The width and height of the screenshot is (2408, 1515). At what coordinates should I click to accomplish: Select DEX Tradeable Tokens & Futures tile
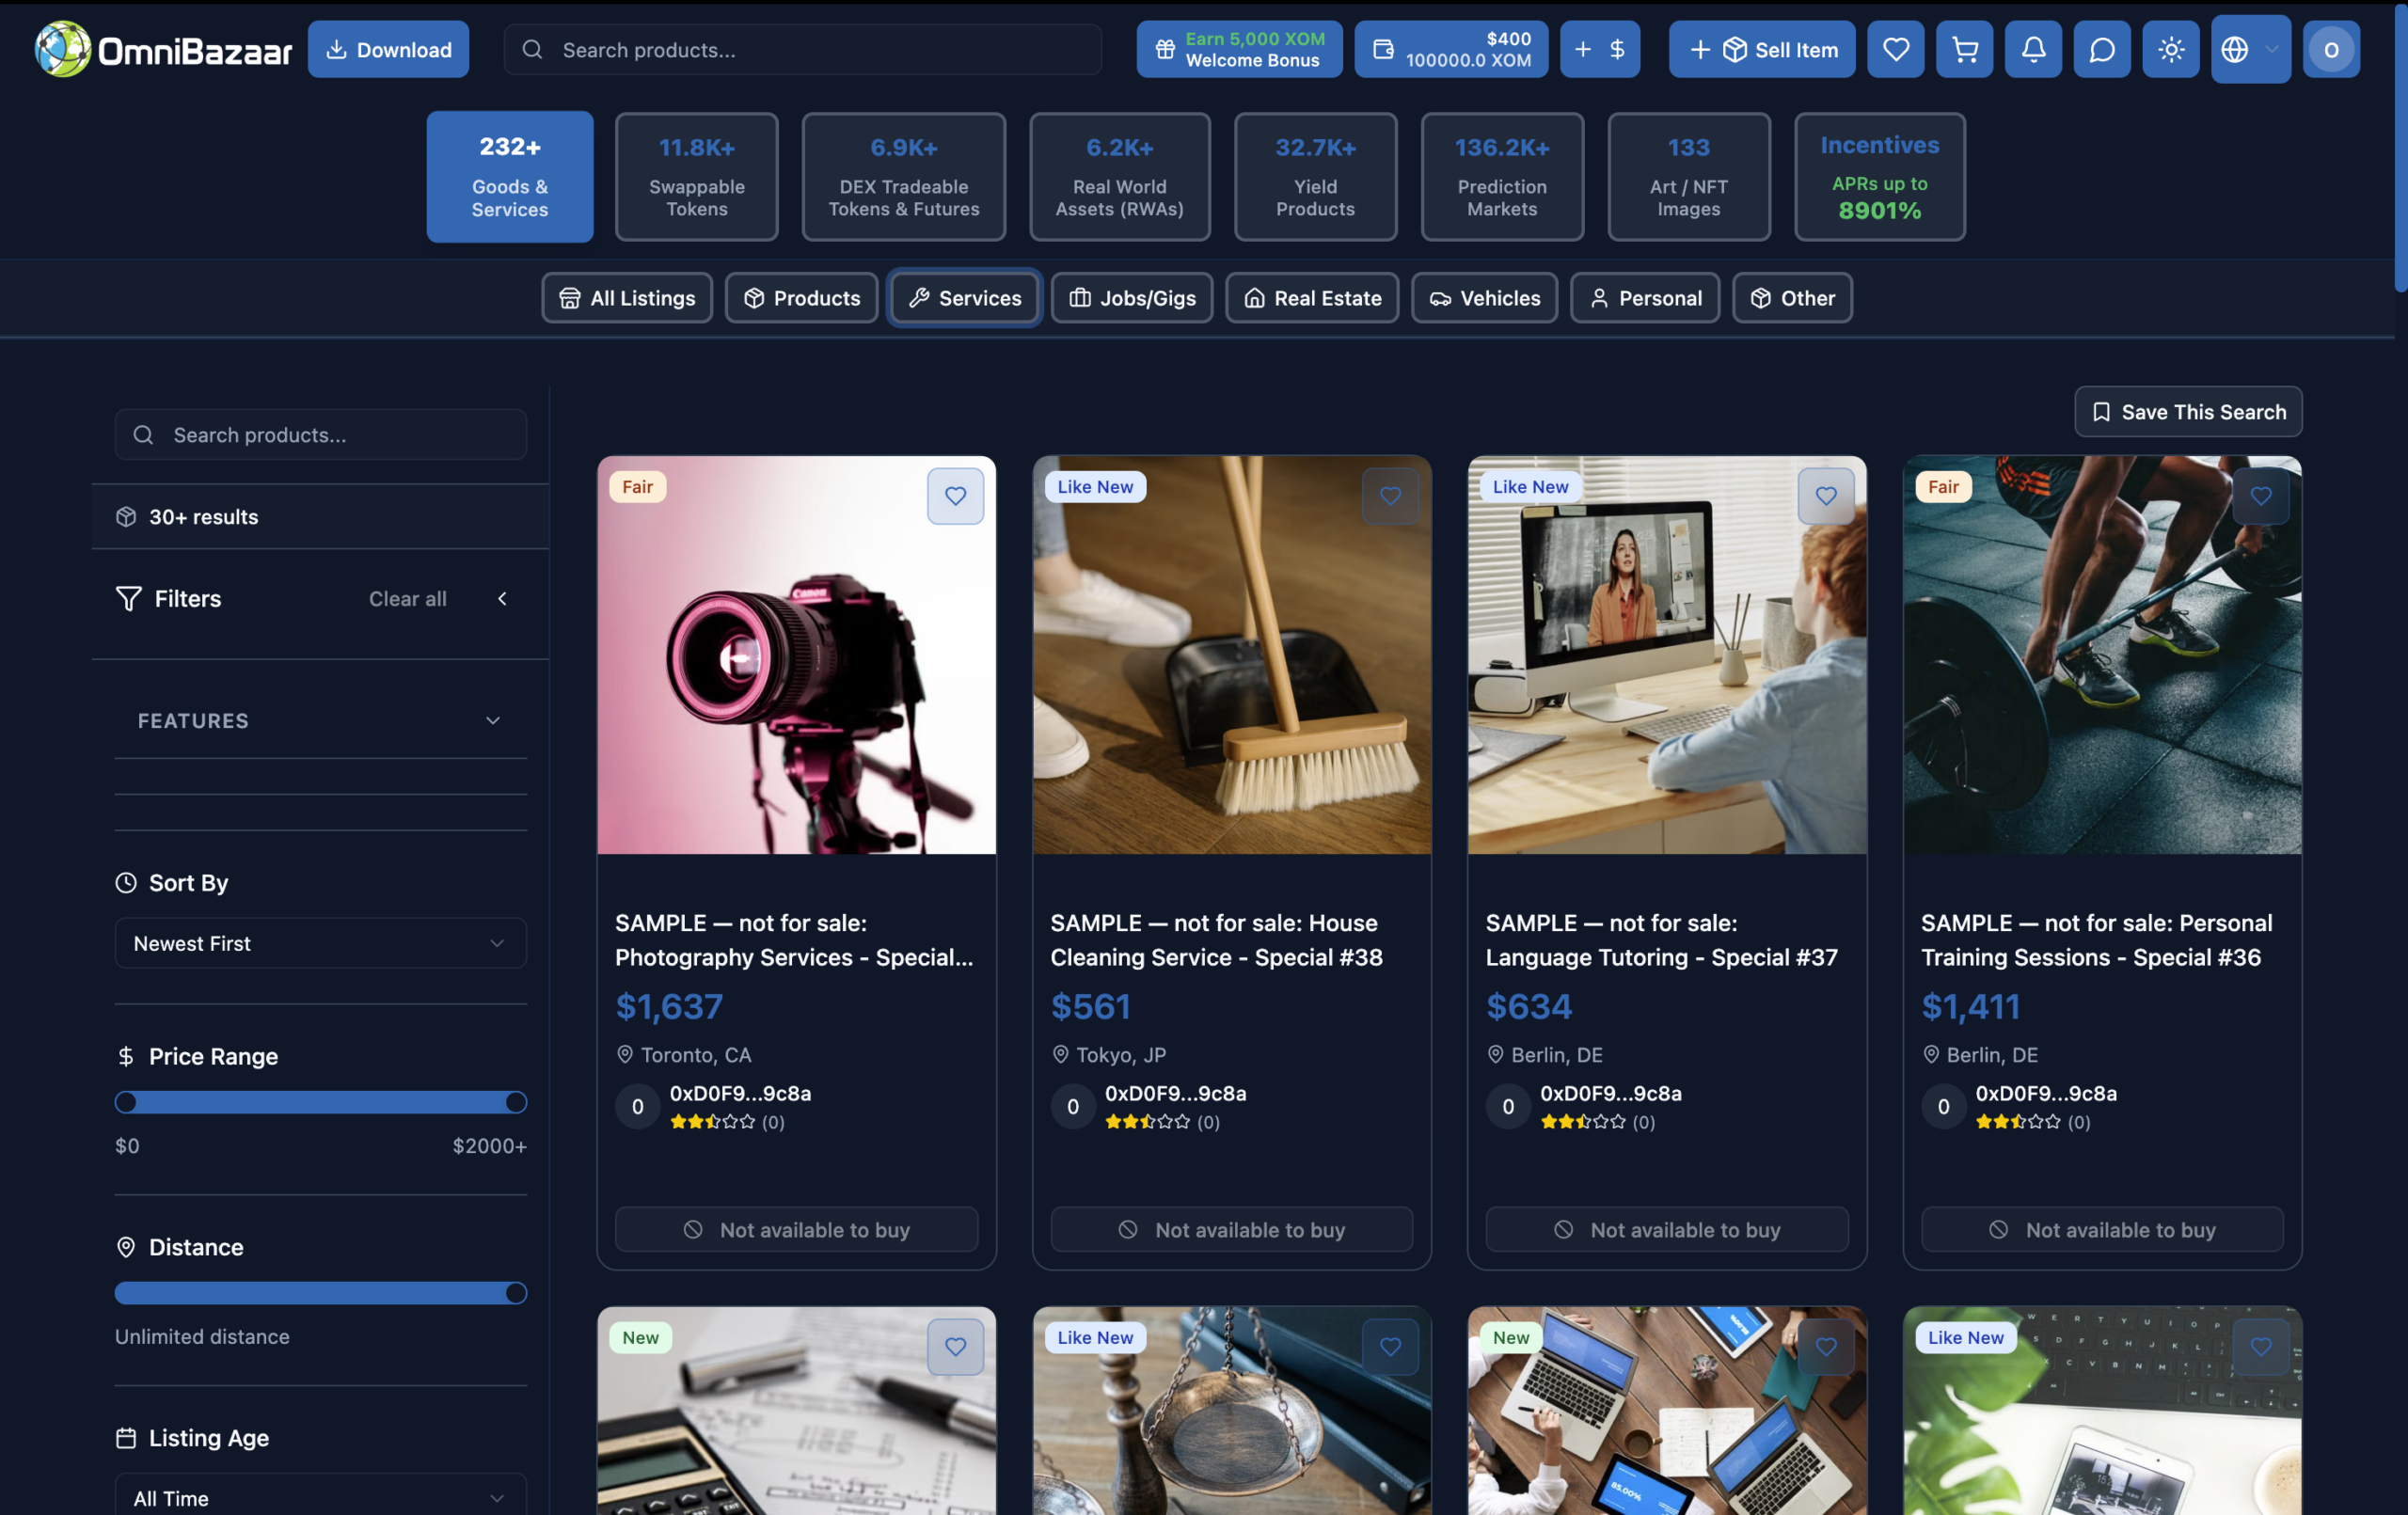tap(904, 176)
